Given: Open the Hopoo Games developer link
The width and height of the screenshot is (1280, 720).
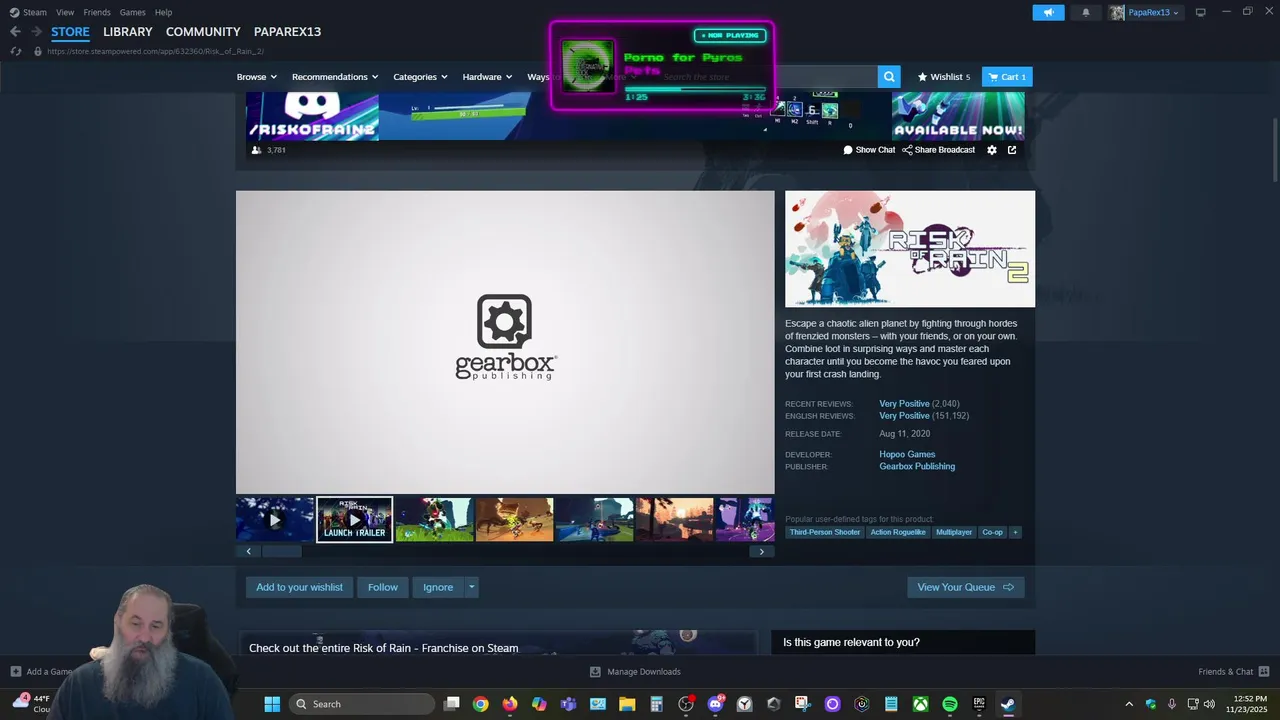Looking at the screenshot, I should [907, 454].
